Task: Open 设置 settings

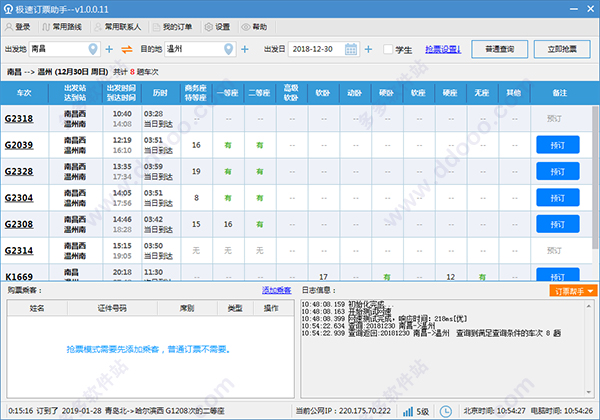Action: pos(217,27)
